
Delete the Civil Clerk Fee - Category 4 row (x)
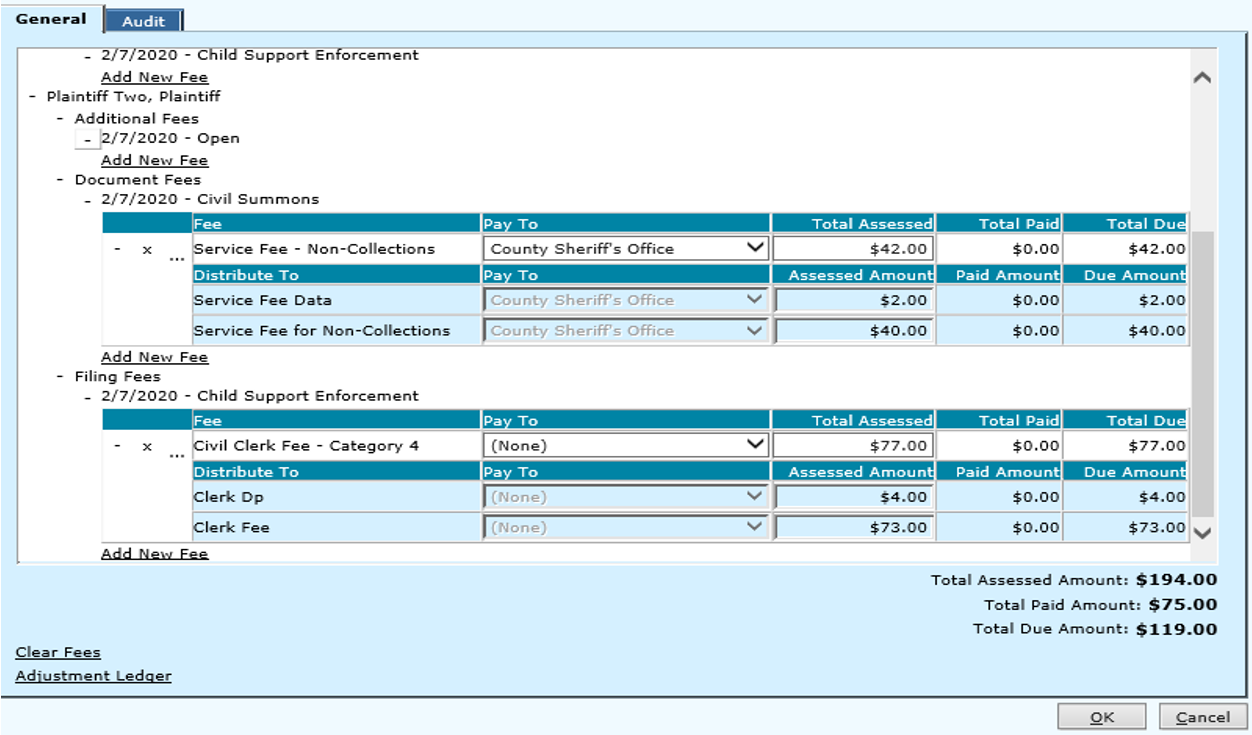click(x=147, y=447)
